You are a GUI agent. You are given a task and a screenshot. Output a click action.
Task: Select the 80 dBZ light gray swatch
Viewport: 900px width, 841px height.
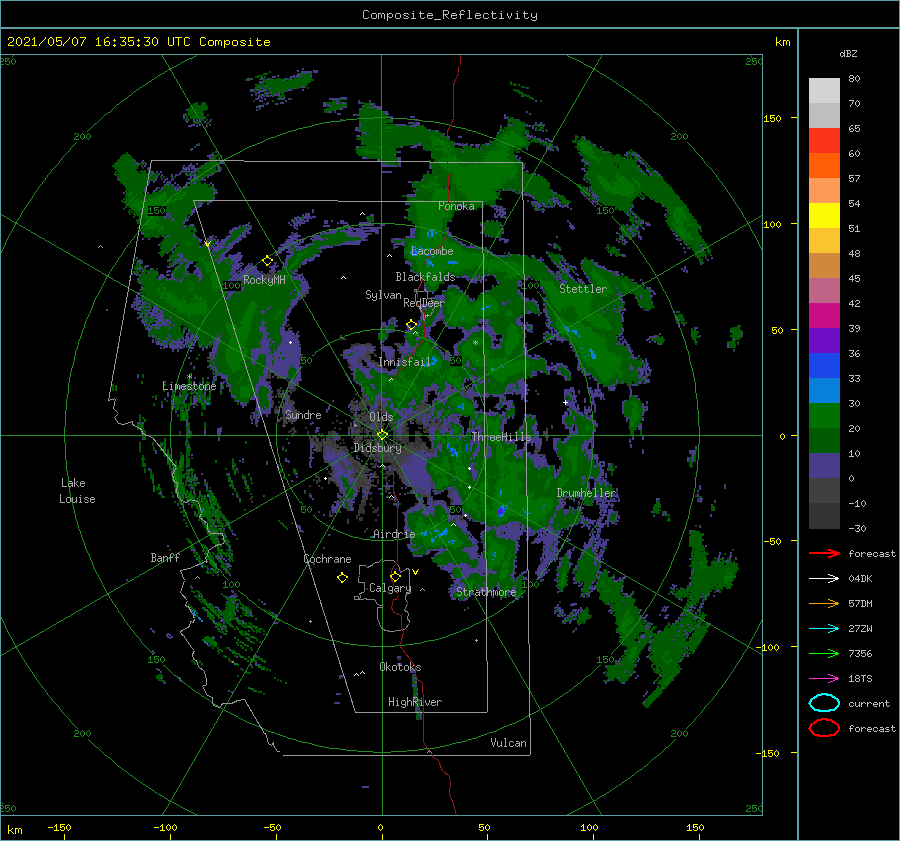(824, 91)
